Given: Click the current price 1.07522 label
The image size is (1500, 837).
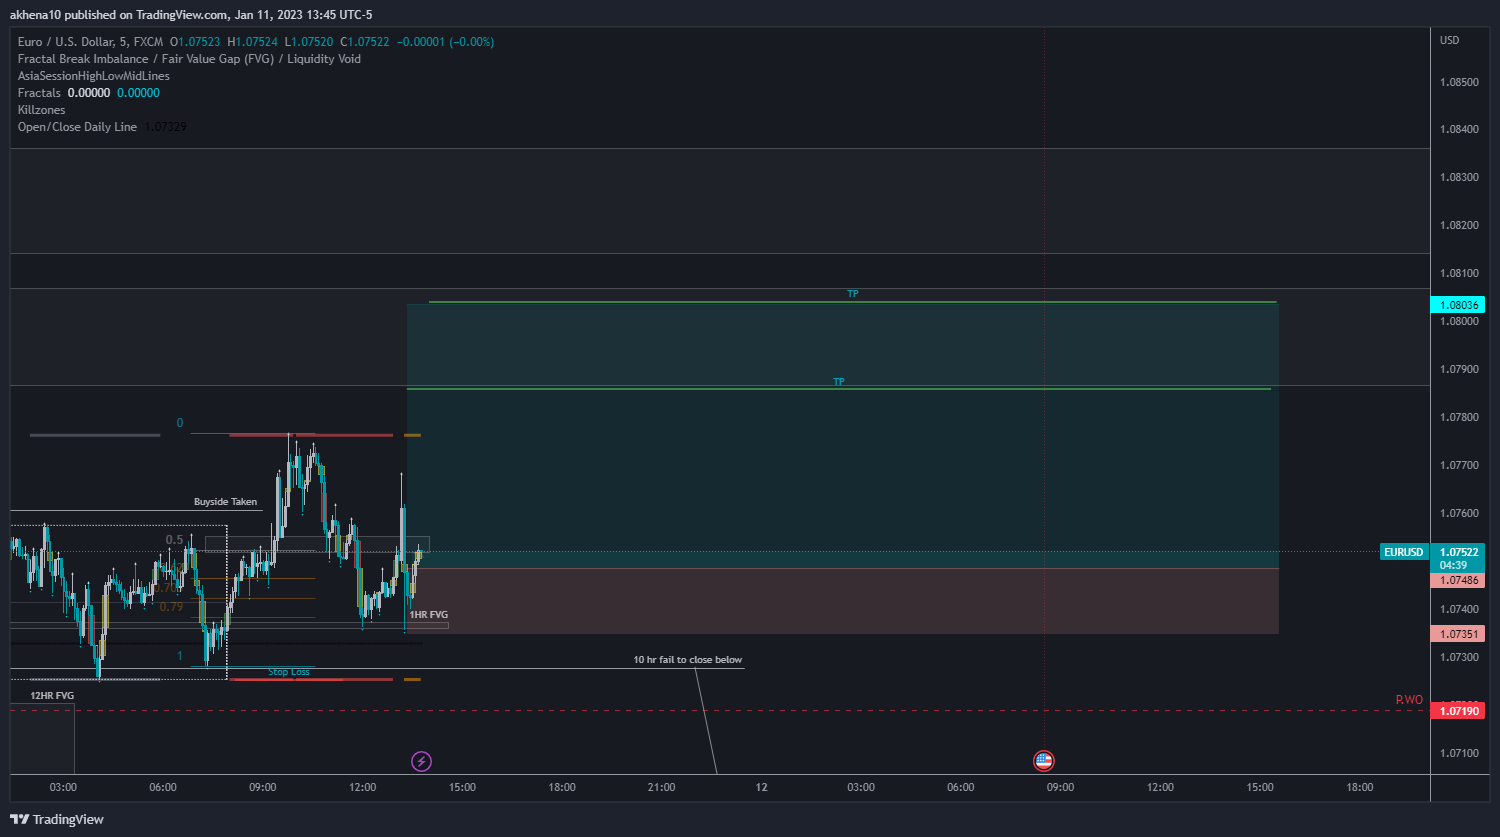Looking at the screenshot, I should [x=1457, y=551].
